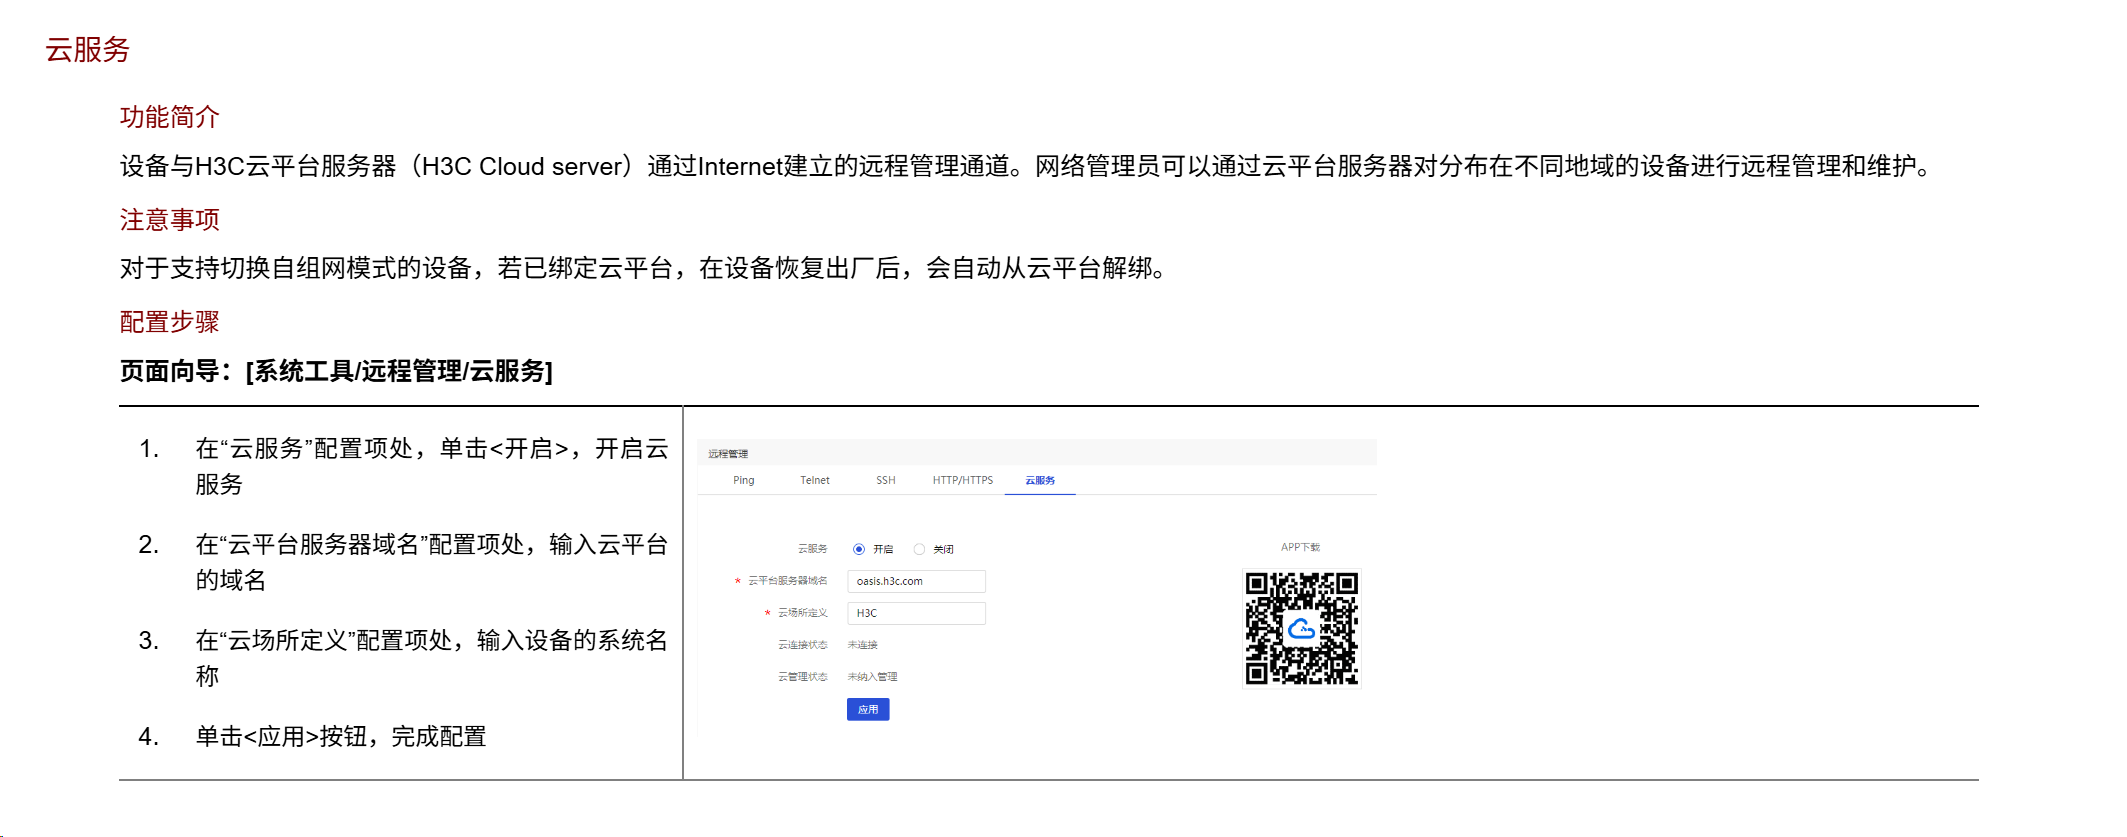2127x837 pixels.
Task: Click the APP下载 label above the QR code
Action: [1300, 547]
